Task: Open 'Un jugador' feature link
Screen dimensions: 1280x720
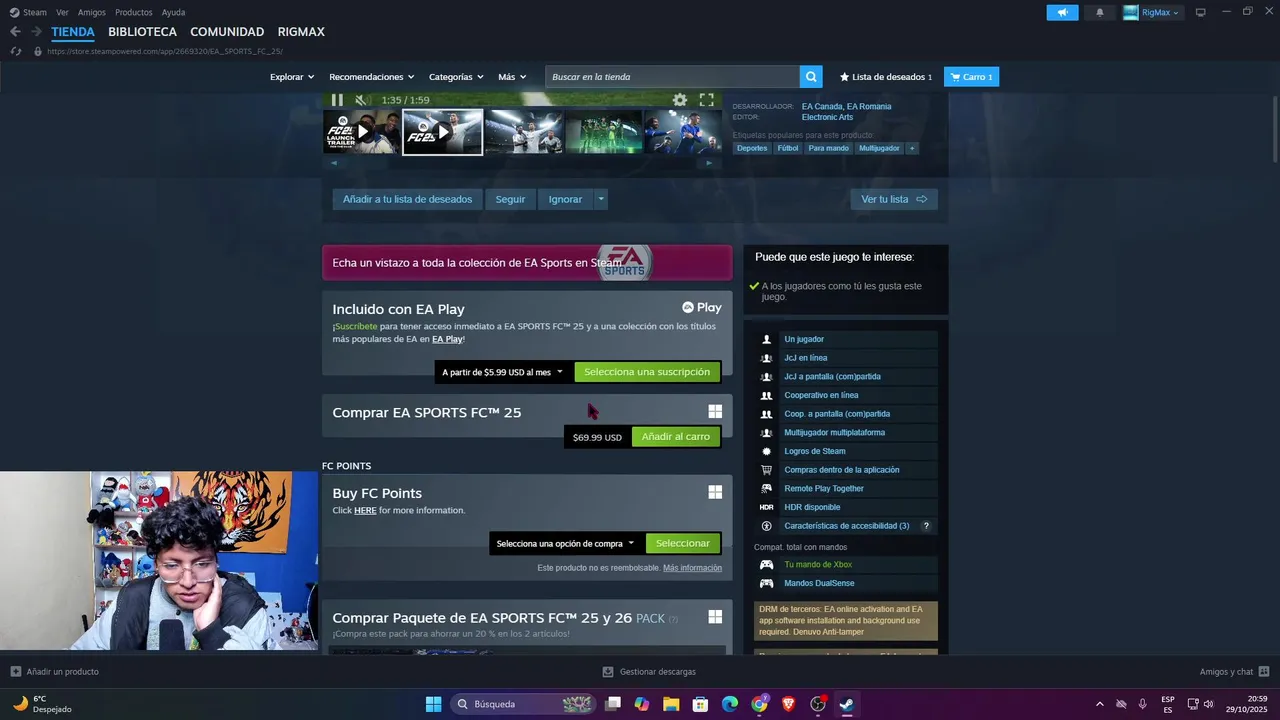Action: coord(804,339)
